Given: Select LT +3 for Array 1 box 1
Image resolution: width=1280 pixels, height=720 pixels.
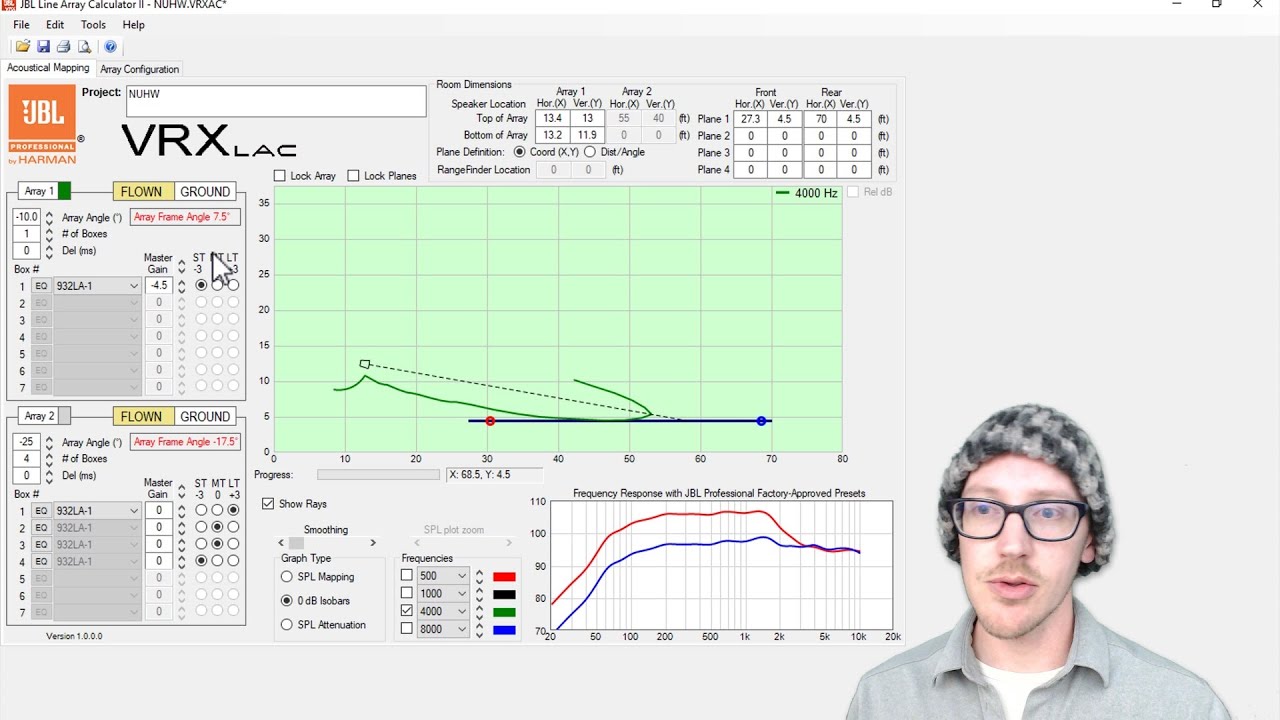Looking at the screenshot, I should click(x=233, y=286).
